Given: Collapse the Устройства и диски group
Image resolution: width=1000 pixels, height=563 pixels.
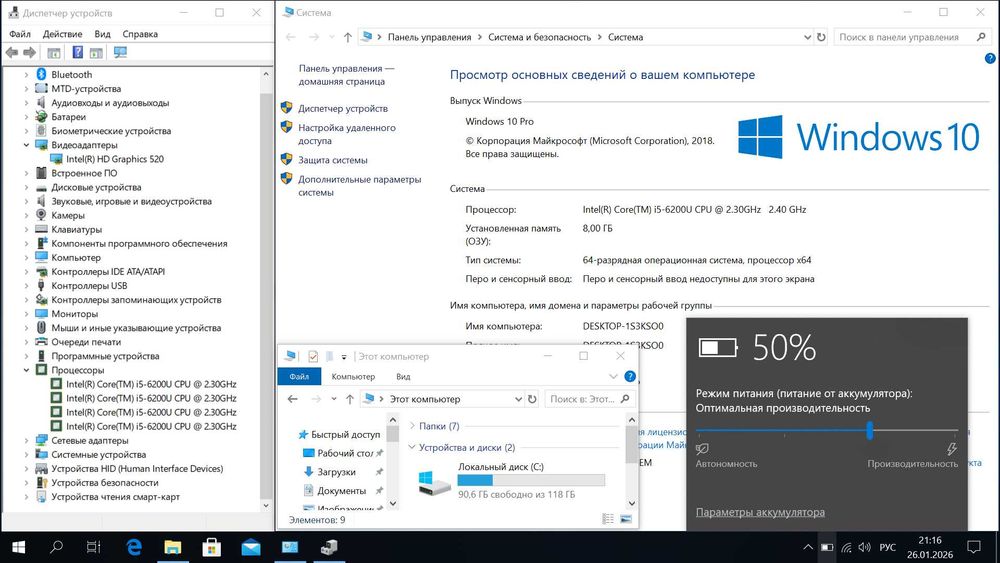Looking at the screenshot, I should coord(412,447).
